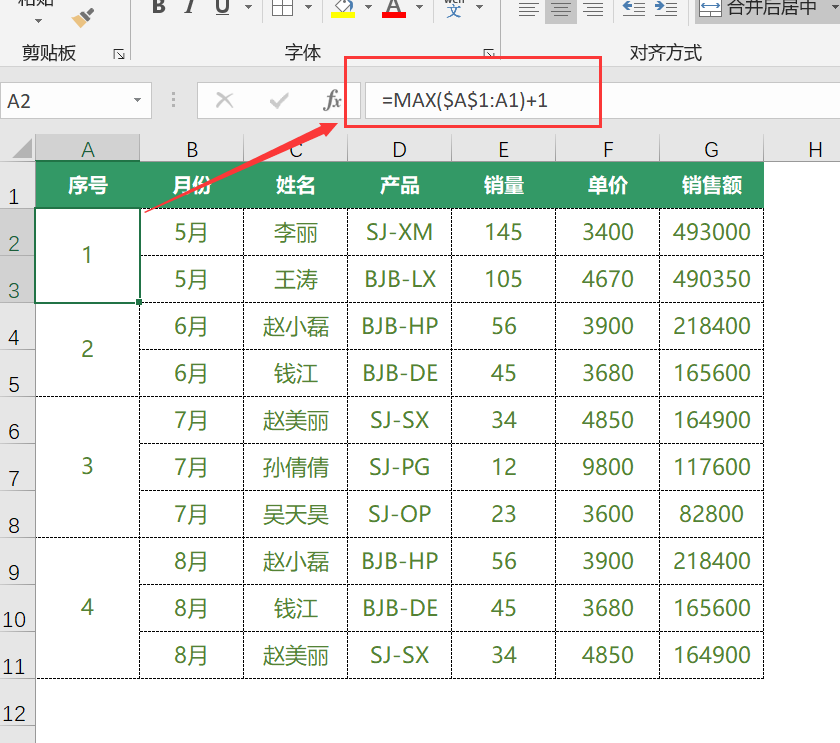Align text right
Image resolution: width=840 pixels, height=743 pixels.
click(593, 9)
